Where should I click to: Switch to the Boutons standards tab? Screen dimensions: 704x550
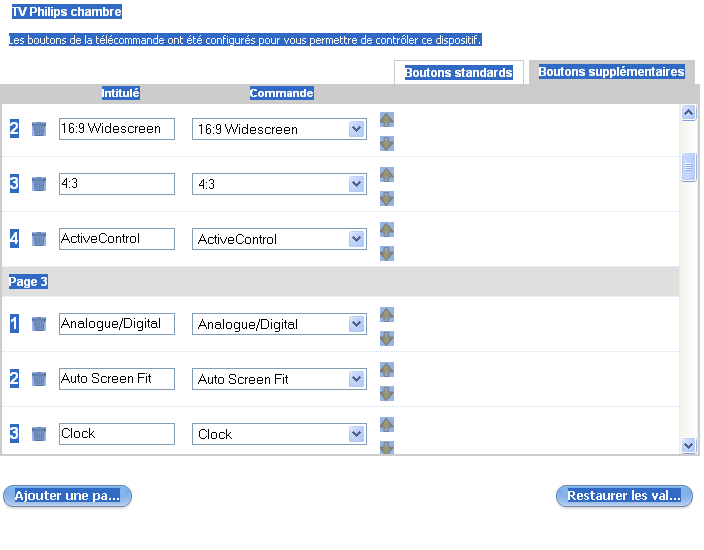click(x=458, y=73)
